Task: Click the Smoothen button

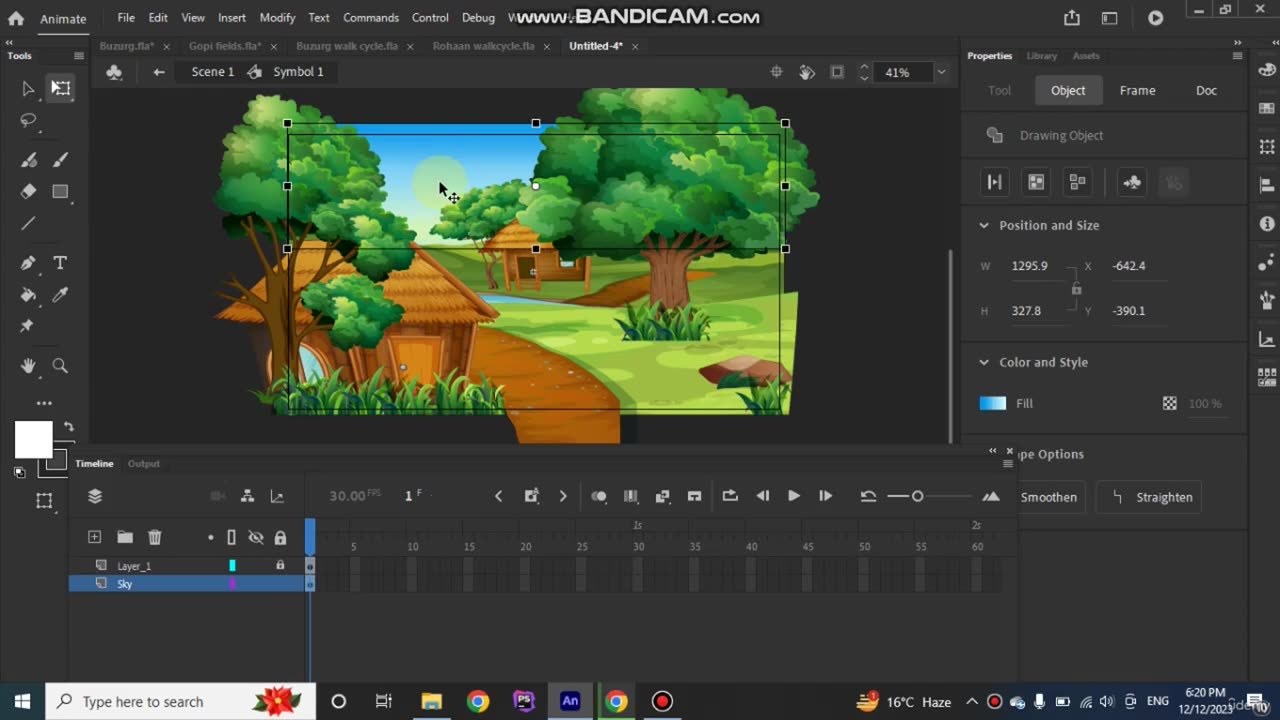Action: point(1048,497)
